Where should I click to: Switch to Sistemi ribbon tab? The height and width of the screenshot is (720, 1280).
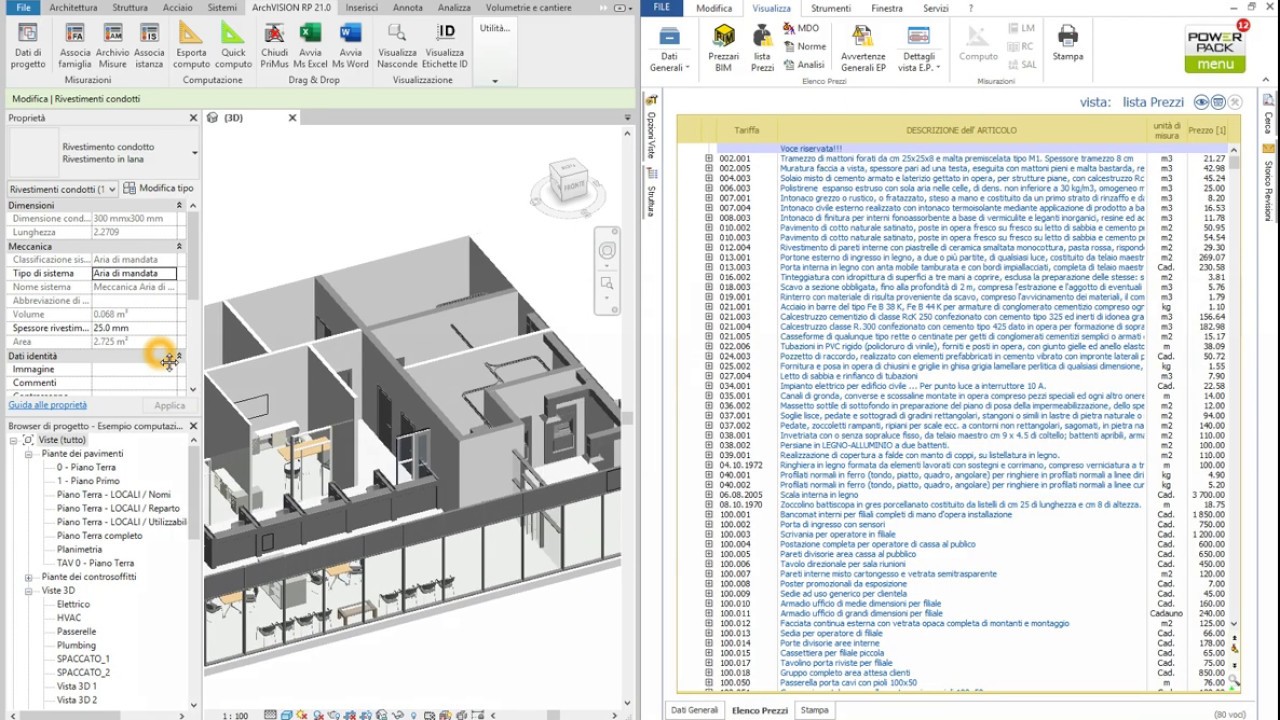(x=222, y=7)
